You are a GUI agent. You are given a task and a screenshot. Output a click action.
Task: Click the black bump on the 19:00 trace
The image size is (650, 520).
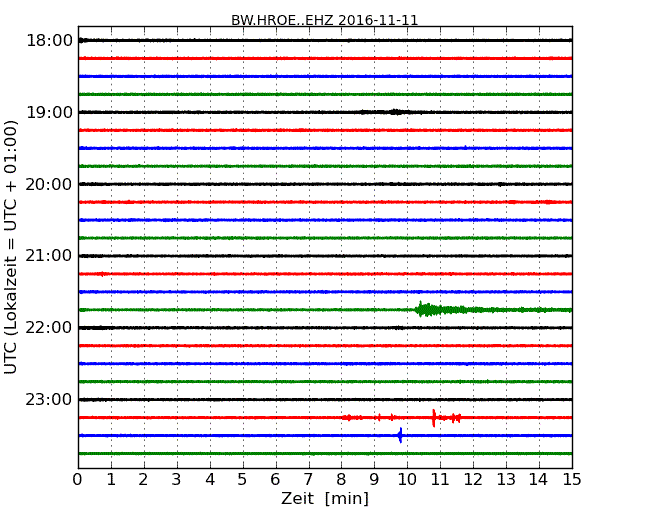click(395, 112)
